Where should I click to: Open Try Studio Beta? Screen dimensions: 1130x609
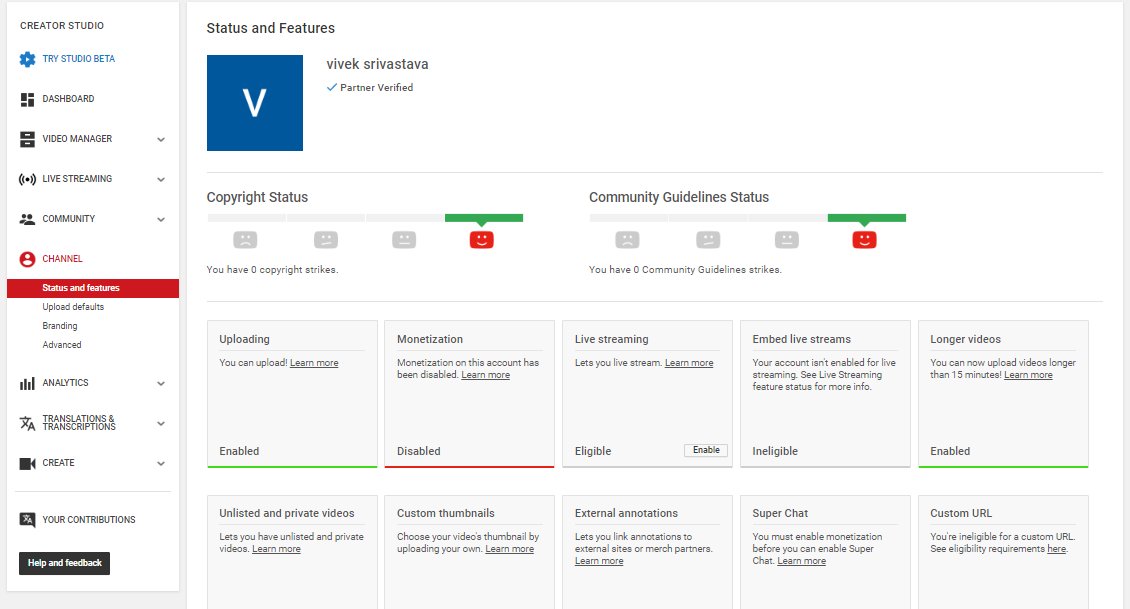point(79,59)
